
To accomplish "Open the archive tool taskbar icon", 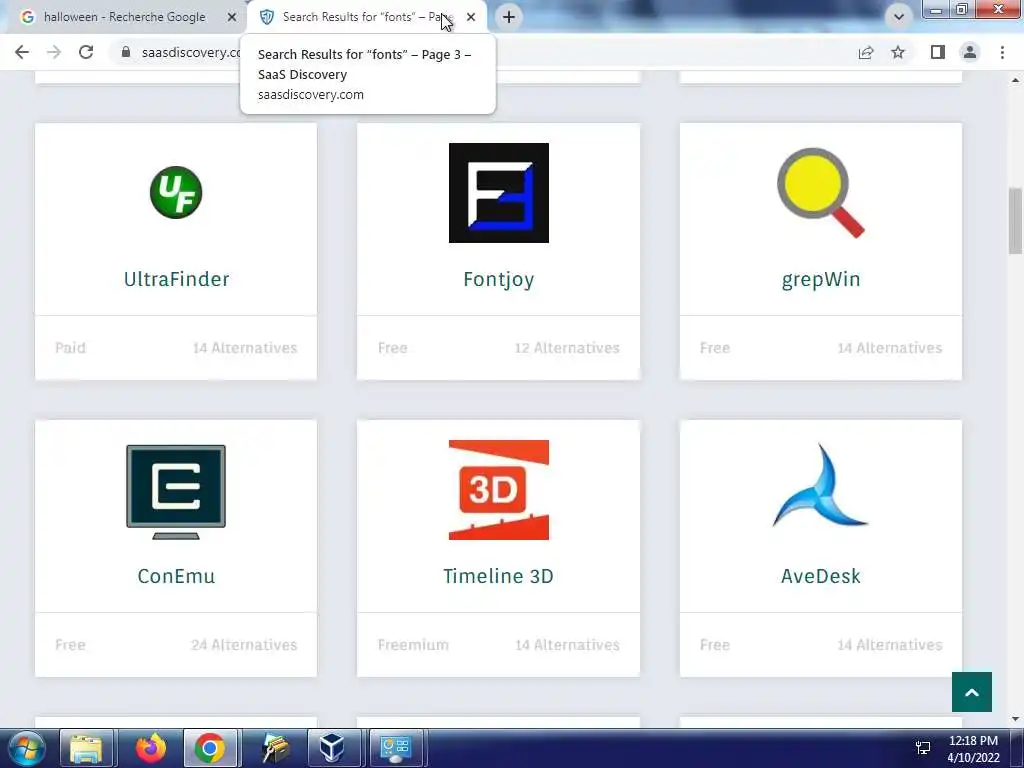I will coord(275,748).
